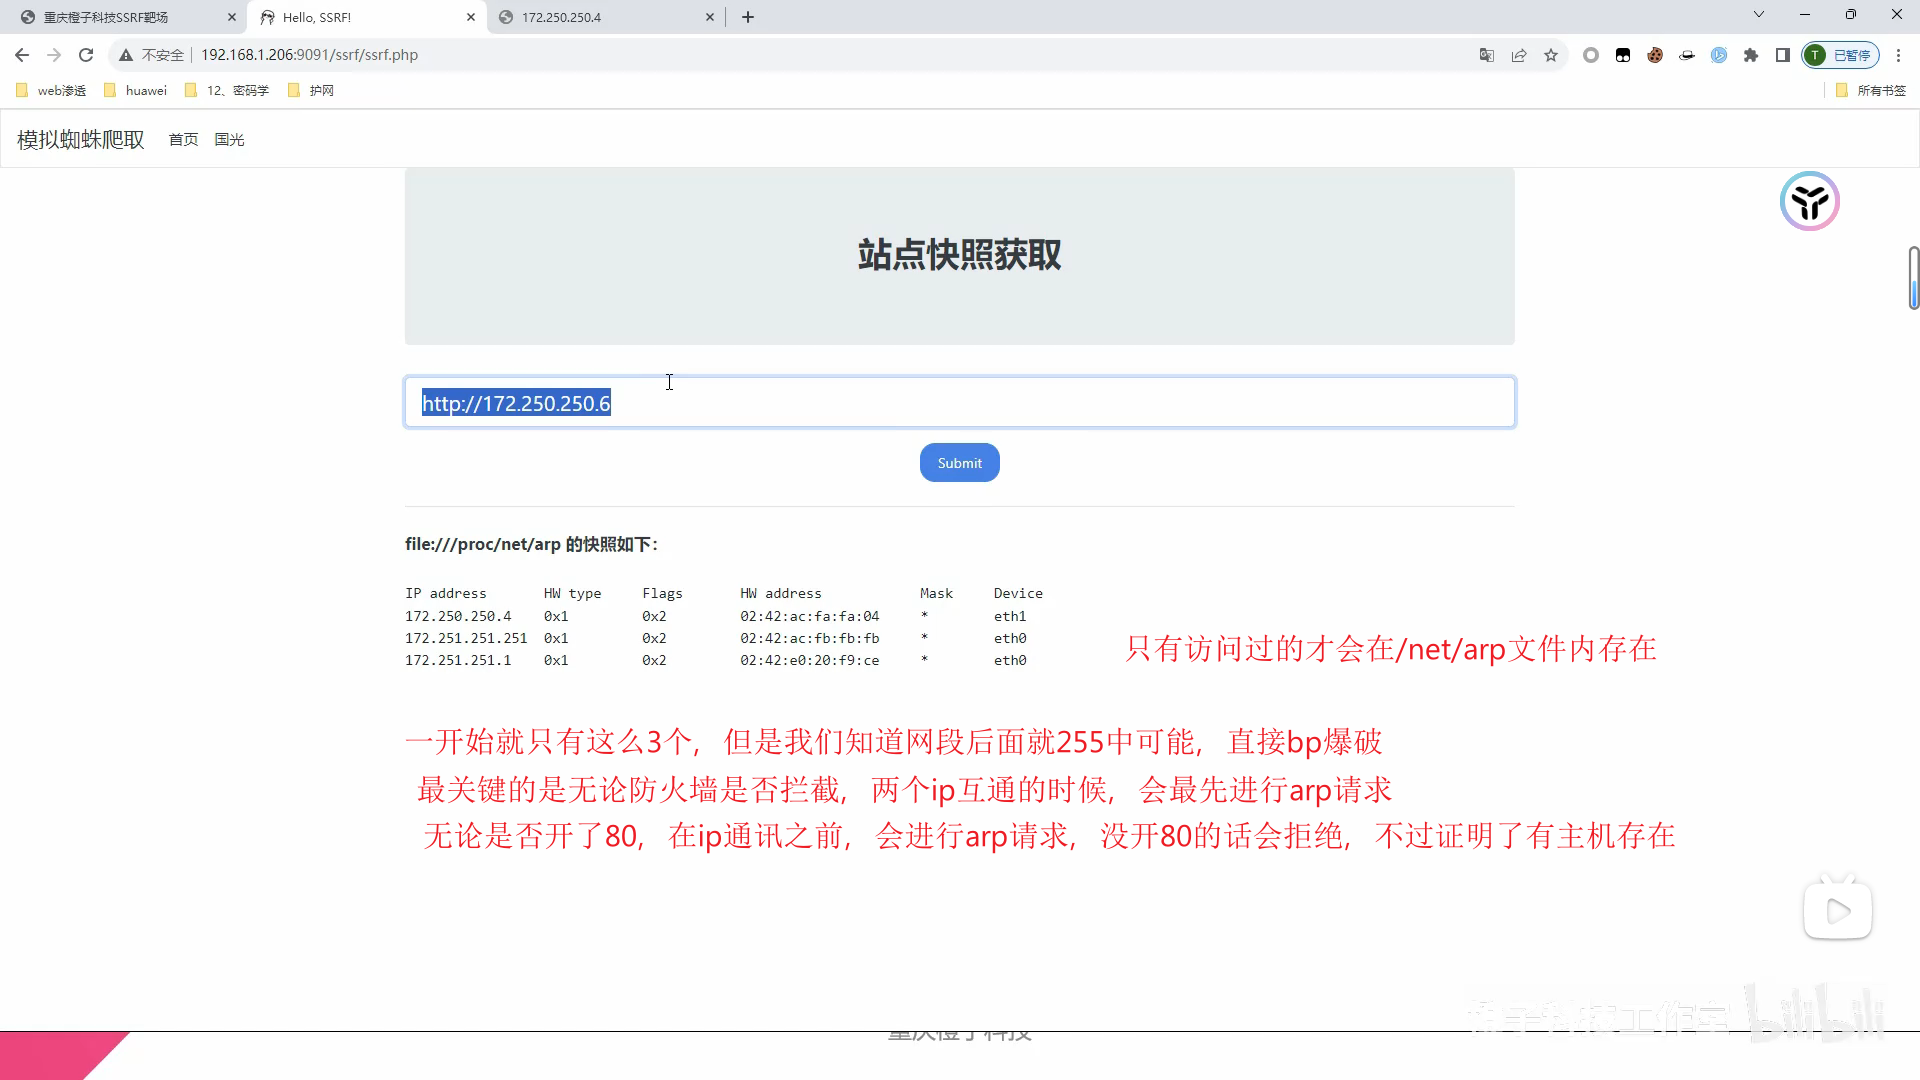Open the extensions puzzle menu
1920x1080 pixels.
(1751, 55)
